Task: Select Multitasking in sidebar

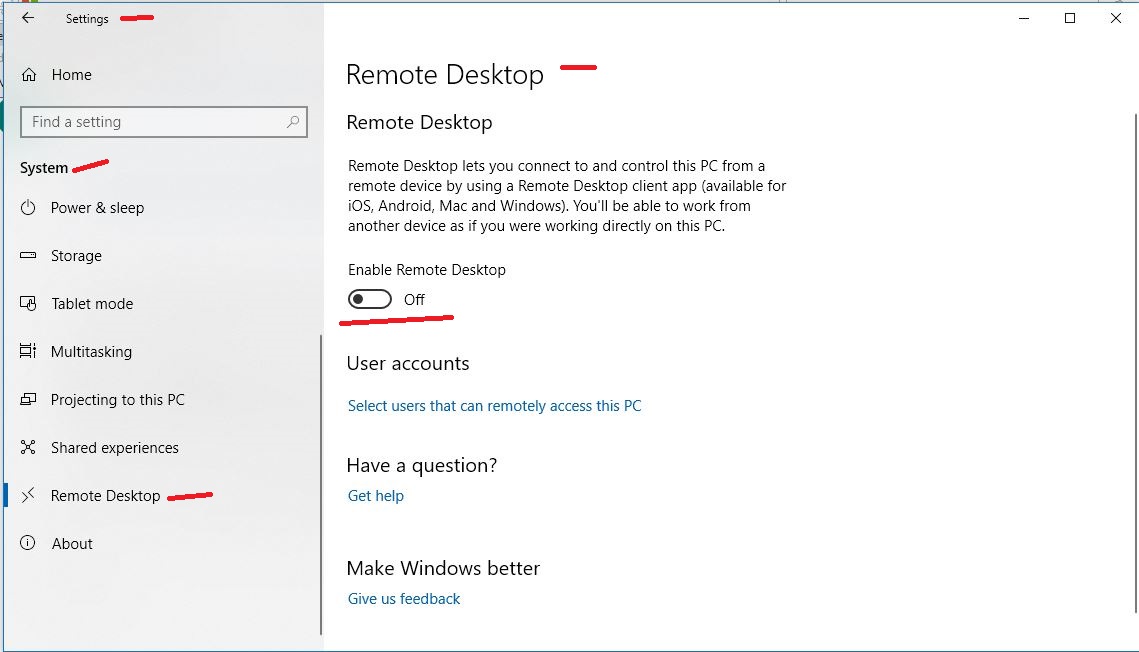Action: pos(92,351)
